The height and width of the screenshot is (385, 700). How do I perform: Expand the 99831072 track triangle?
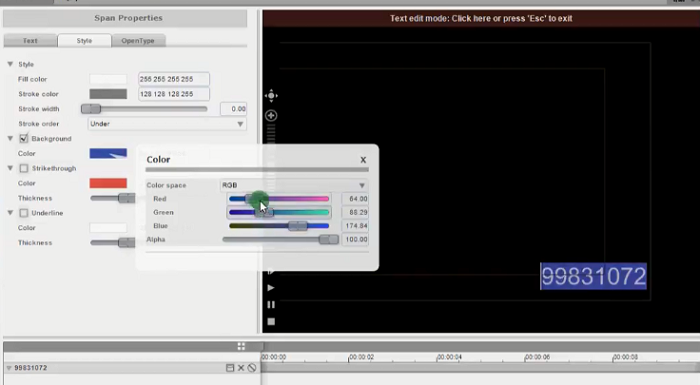click(x=8, y=368)
